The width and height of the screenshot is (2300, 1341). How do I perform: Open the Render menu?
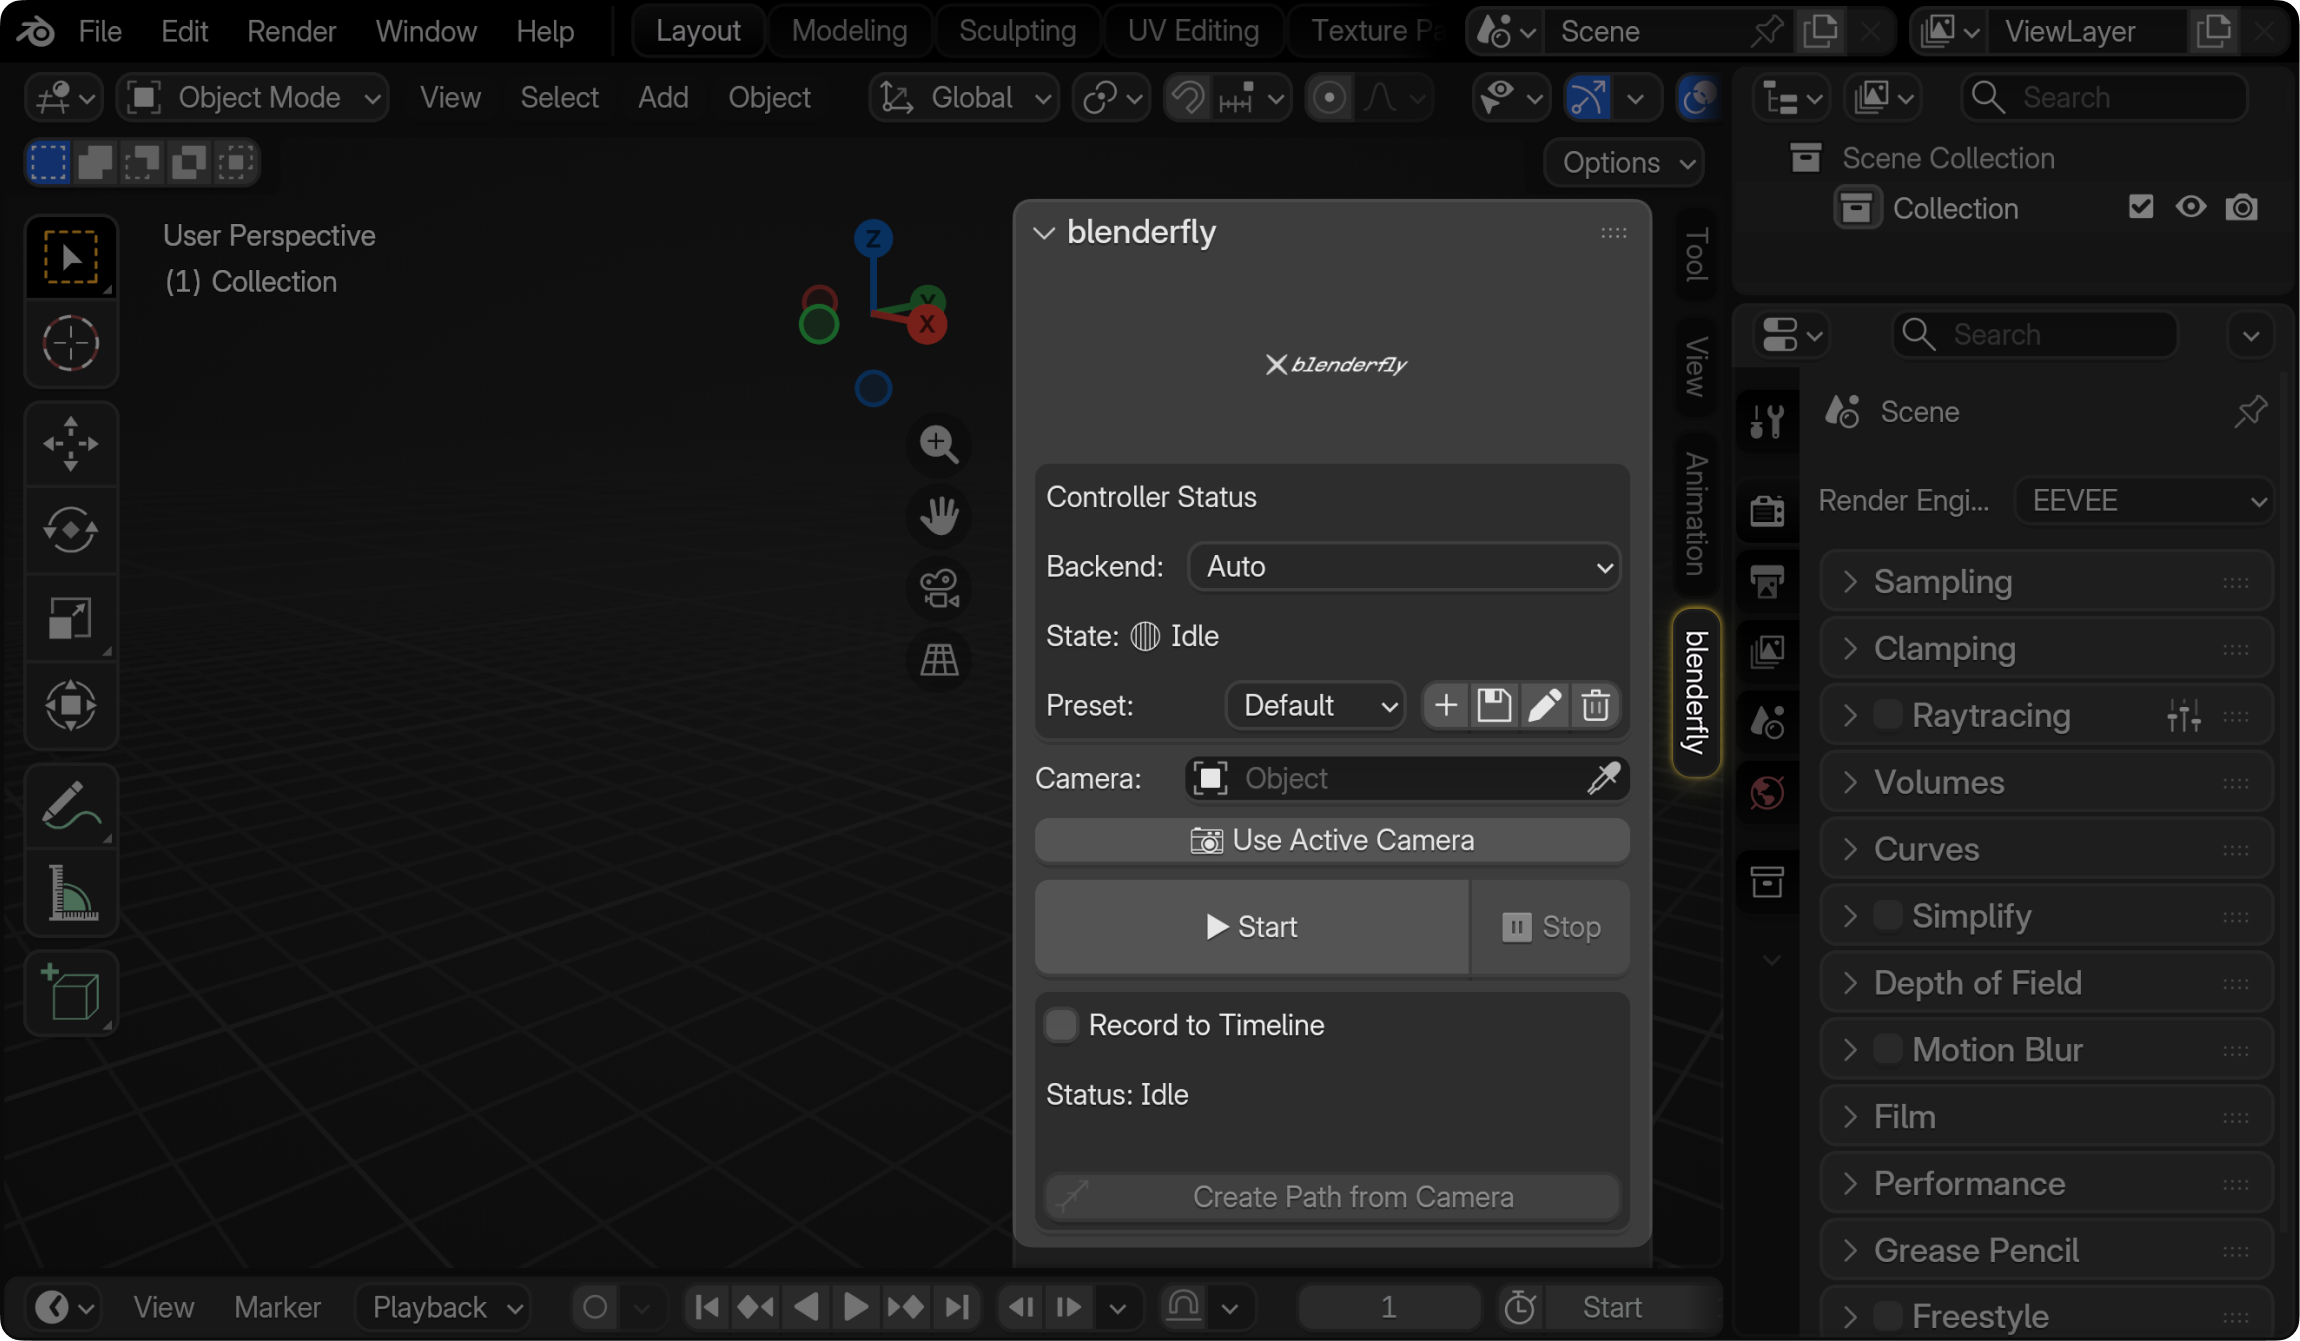coord(291,30)
